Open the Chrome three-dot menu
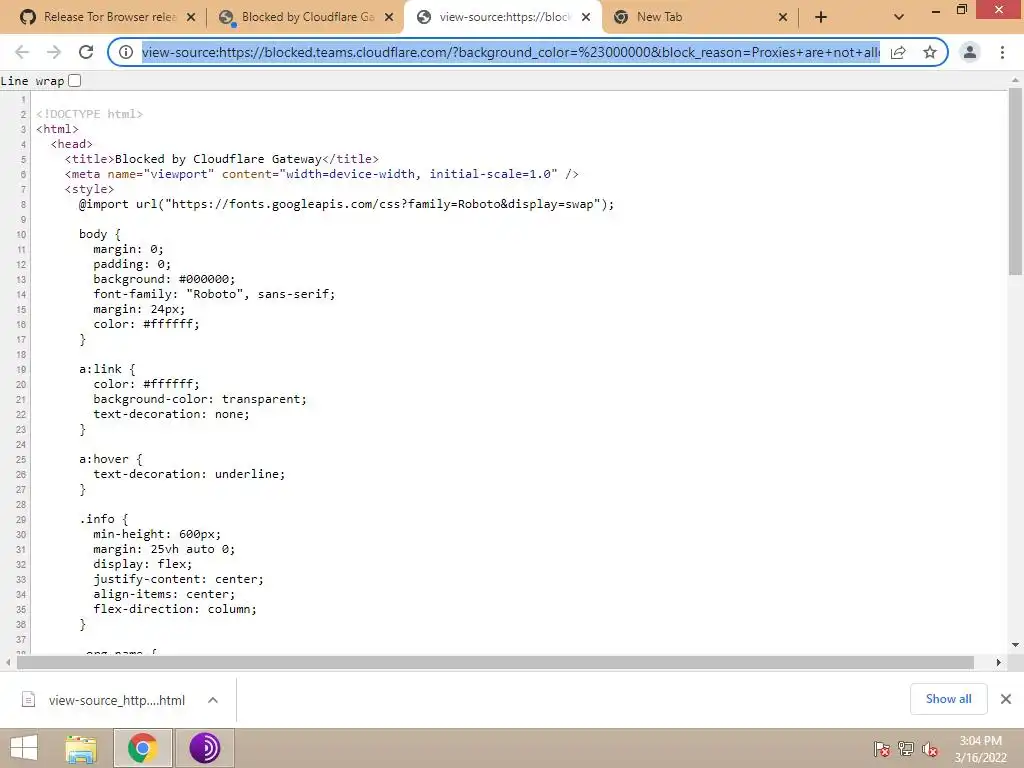The image size is (1024, 768). (x=1002, y=52)
